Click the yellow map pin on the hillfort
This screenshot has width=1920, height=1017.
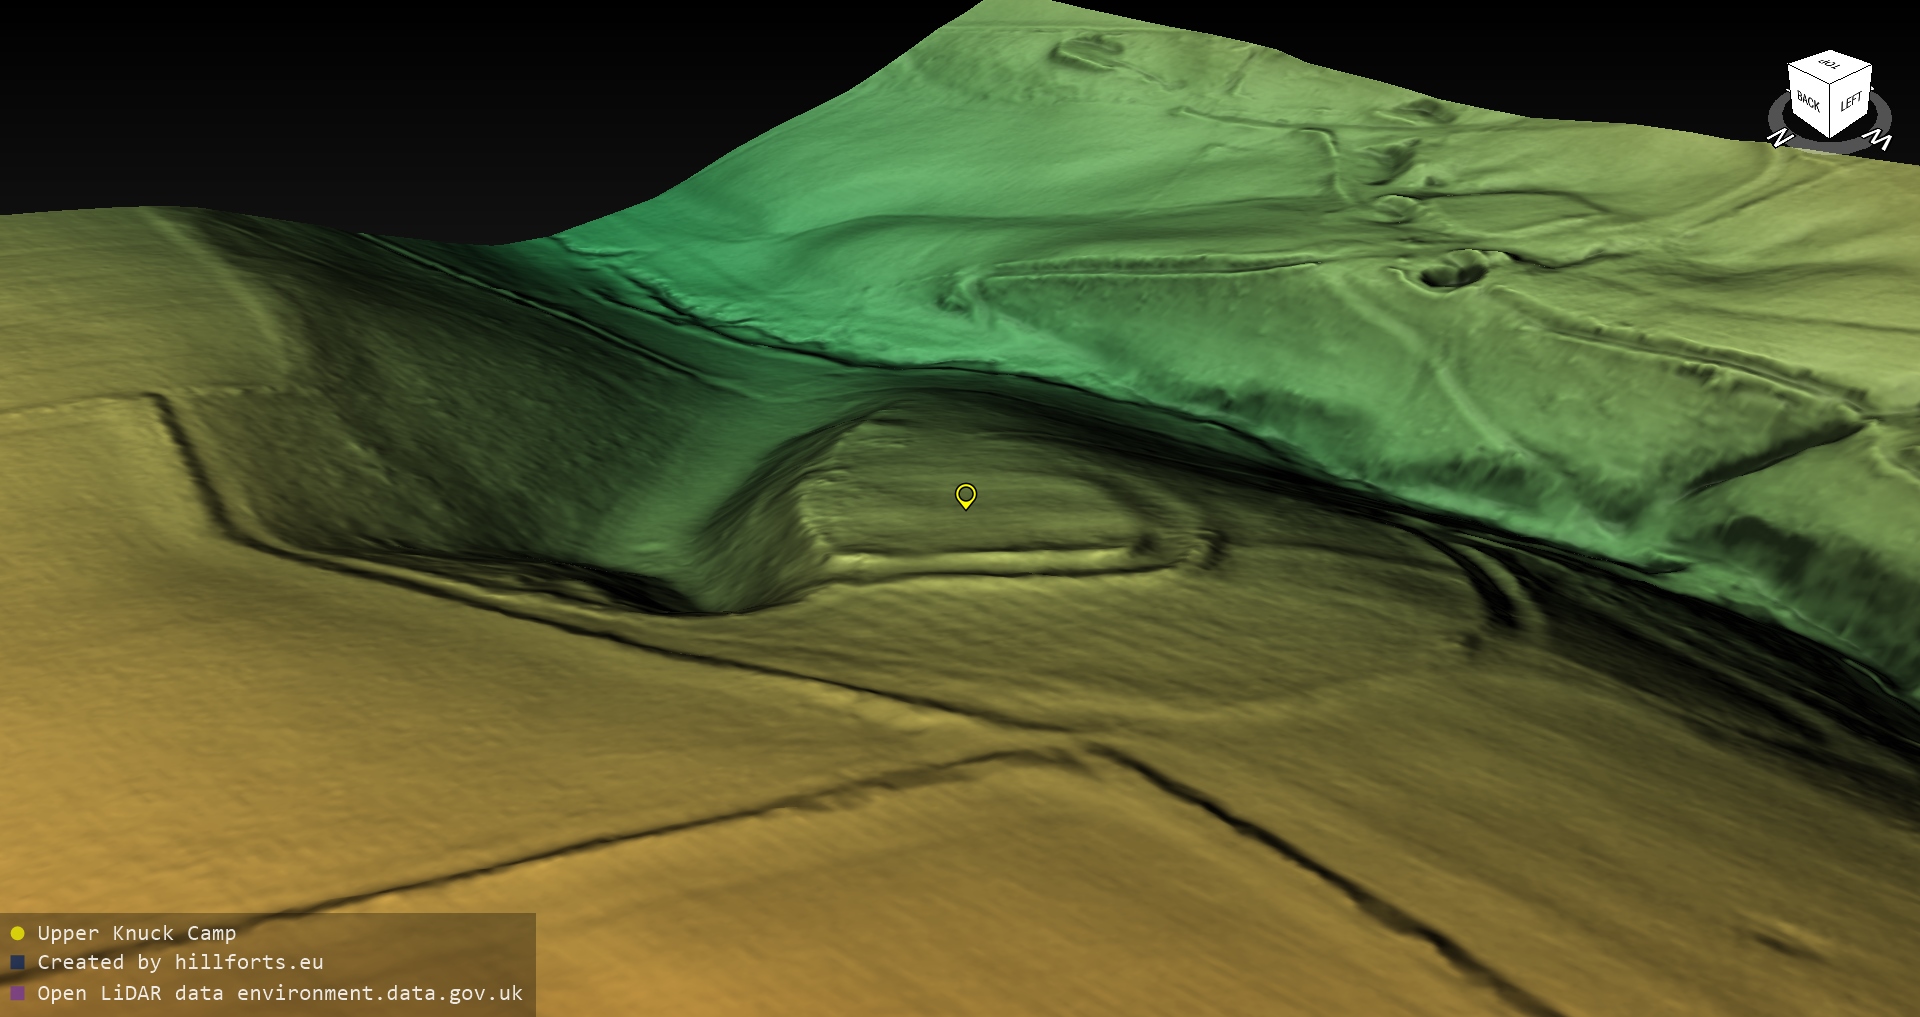965,495
